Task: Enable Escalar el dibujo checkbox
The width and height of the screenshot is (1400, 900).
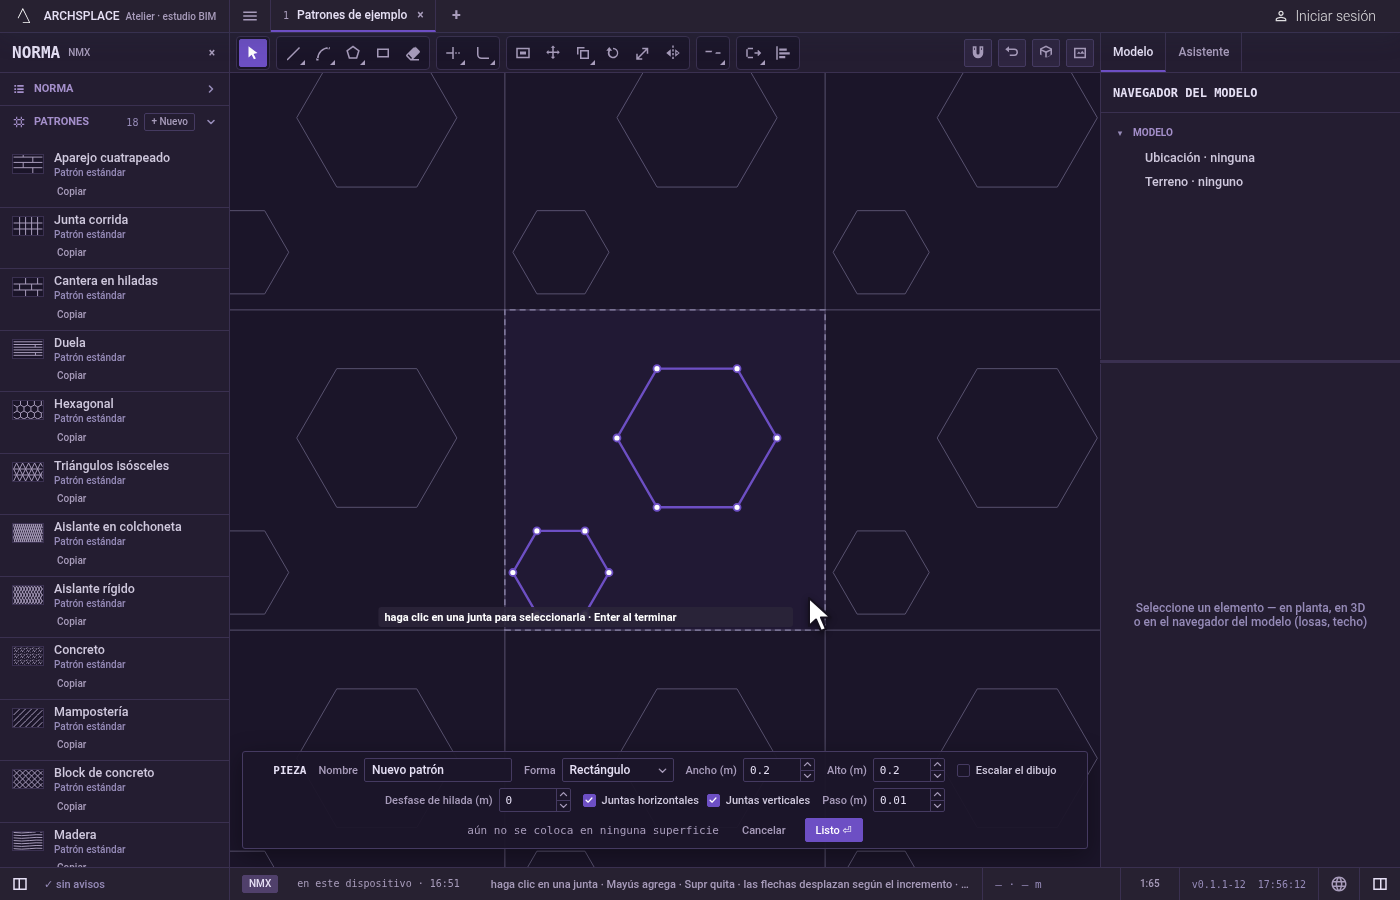Action: pos(963,770)
